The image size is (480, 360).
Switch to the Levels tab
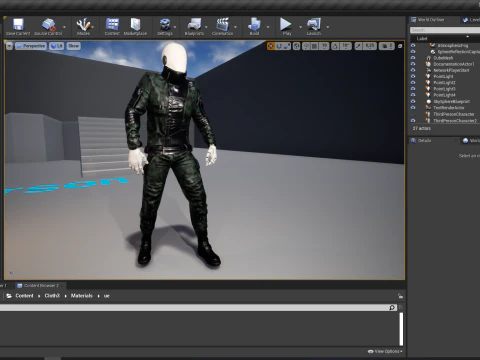point(471,20)
